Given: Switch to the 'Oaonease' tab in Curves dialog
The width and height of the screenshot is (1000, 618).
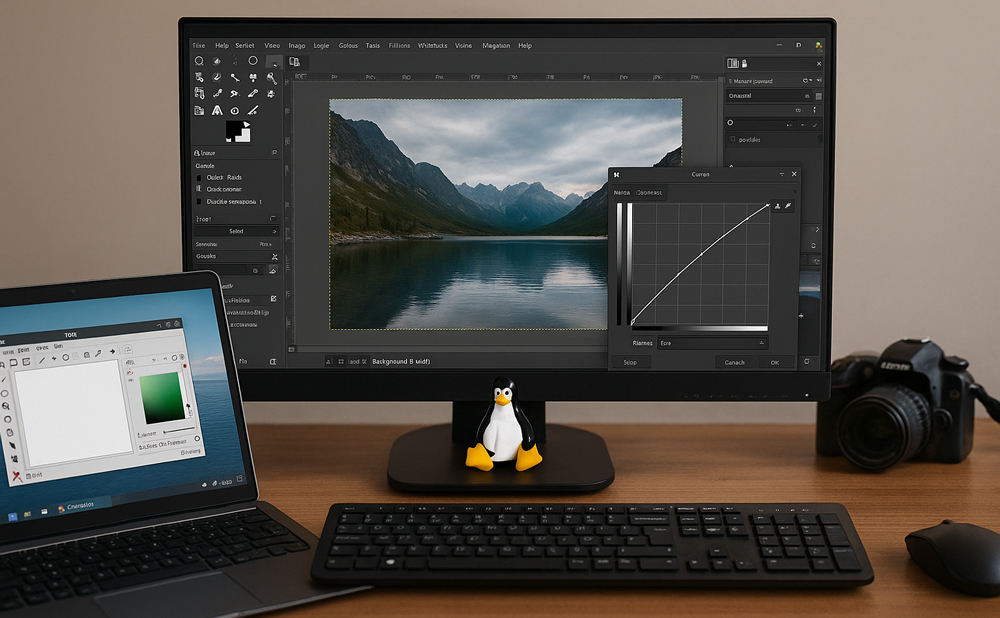Looking at the screenshot, I should (x=650, y=193).
